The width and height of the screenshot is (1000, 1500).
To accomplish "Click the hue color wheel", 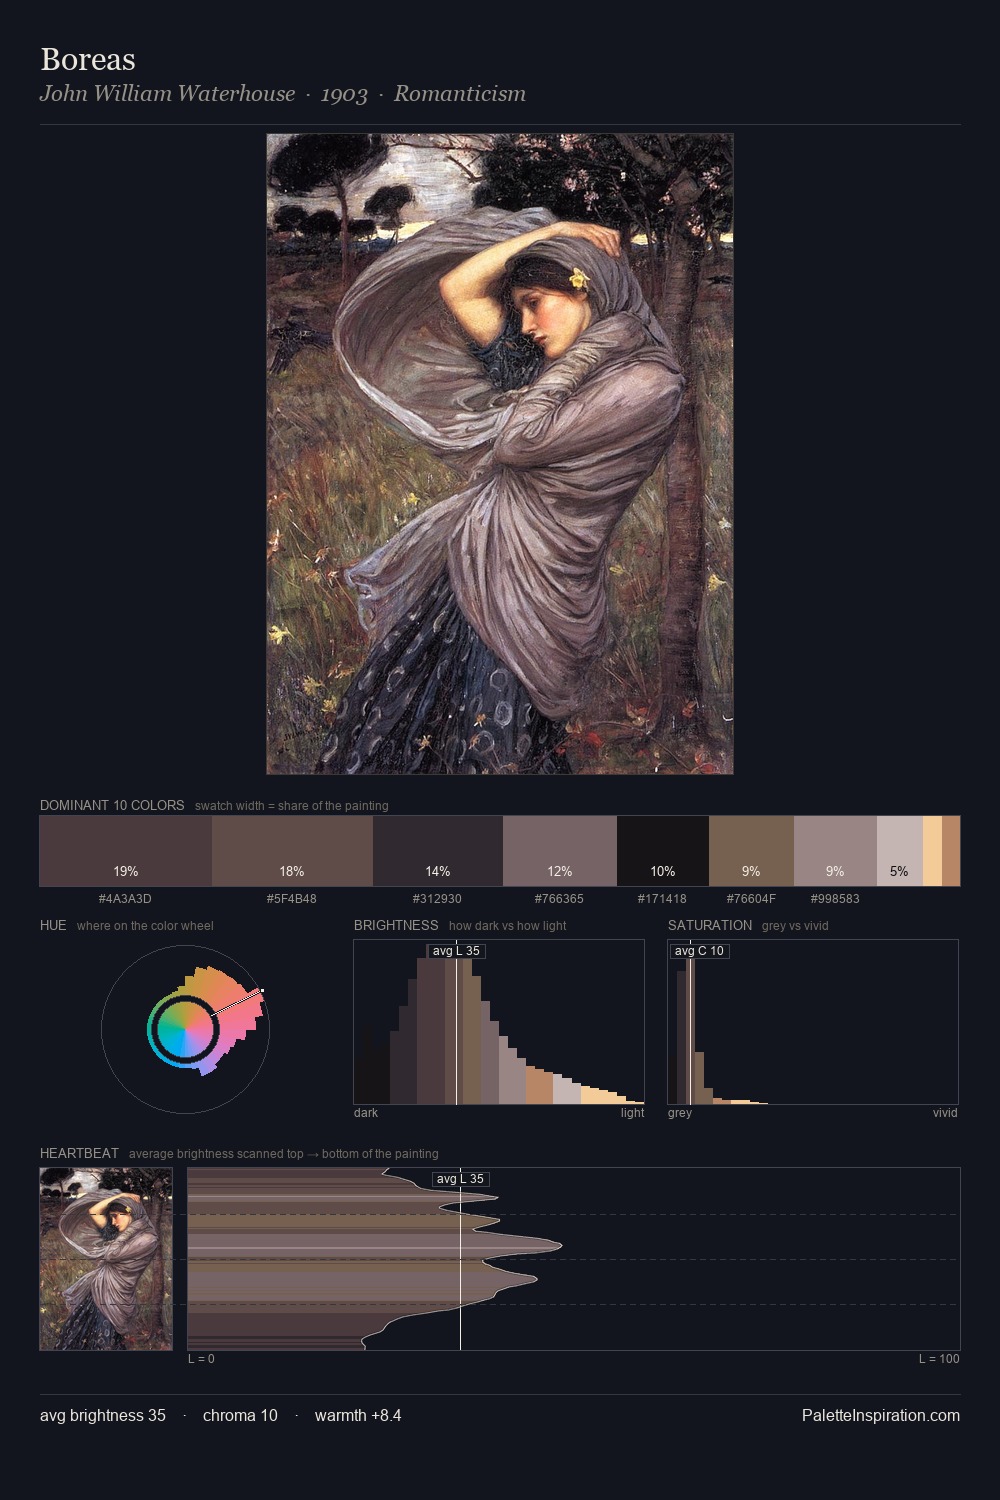I will pyautogui.click(x=185, y=1029).
